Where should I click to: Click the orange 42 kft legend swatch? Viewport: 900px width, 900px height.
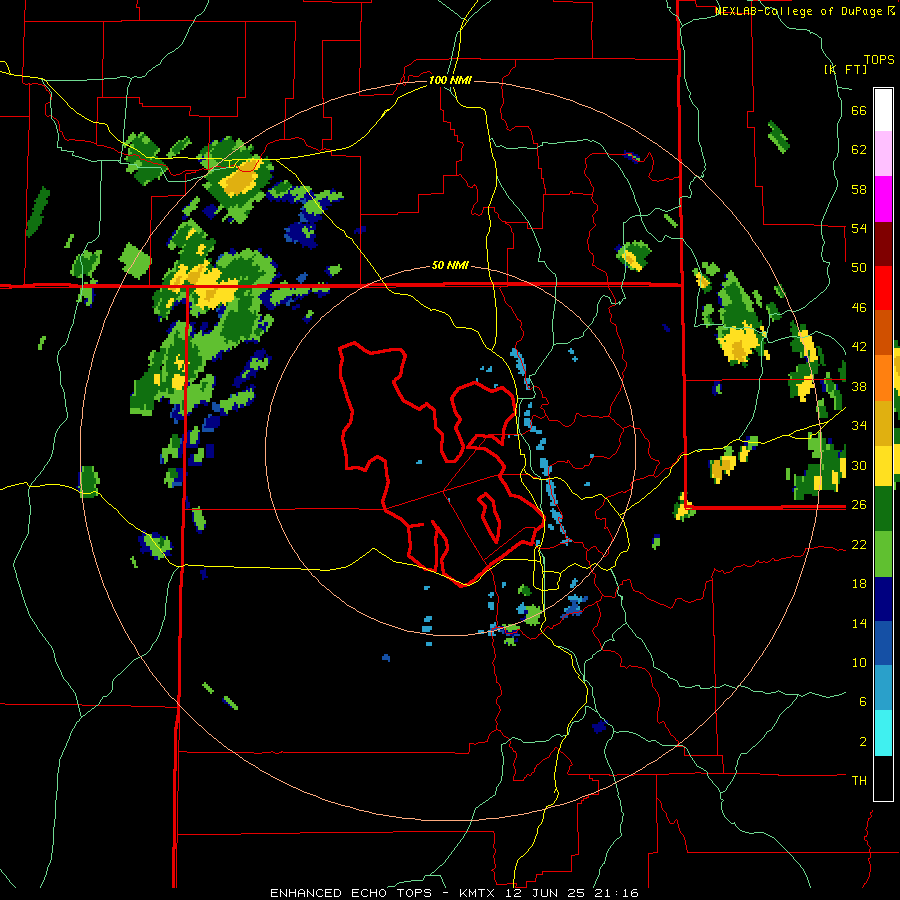[883, 377]
